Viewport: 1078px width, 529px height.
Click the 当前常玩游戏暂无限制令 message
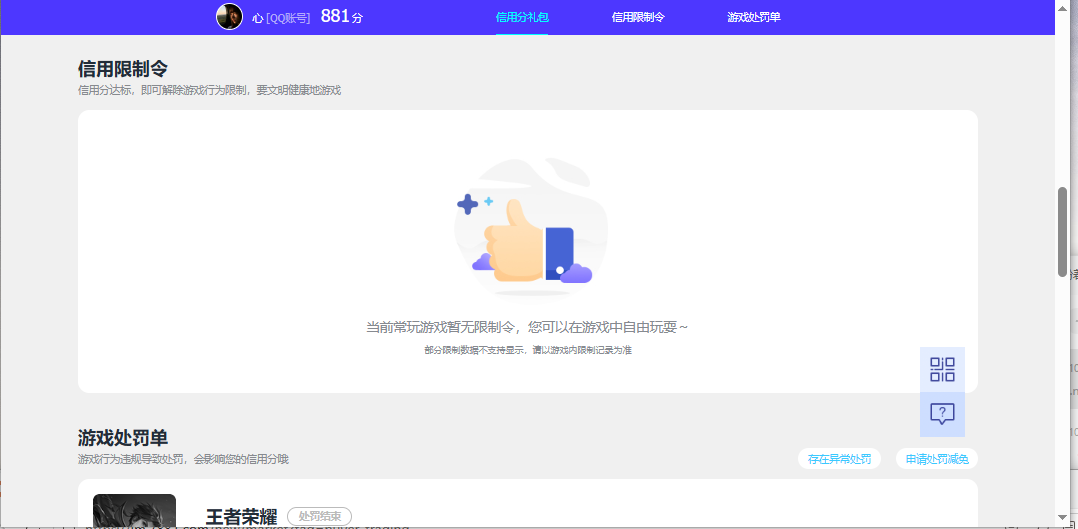click(527, 327)
